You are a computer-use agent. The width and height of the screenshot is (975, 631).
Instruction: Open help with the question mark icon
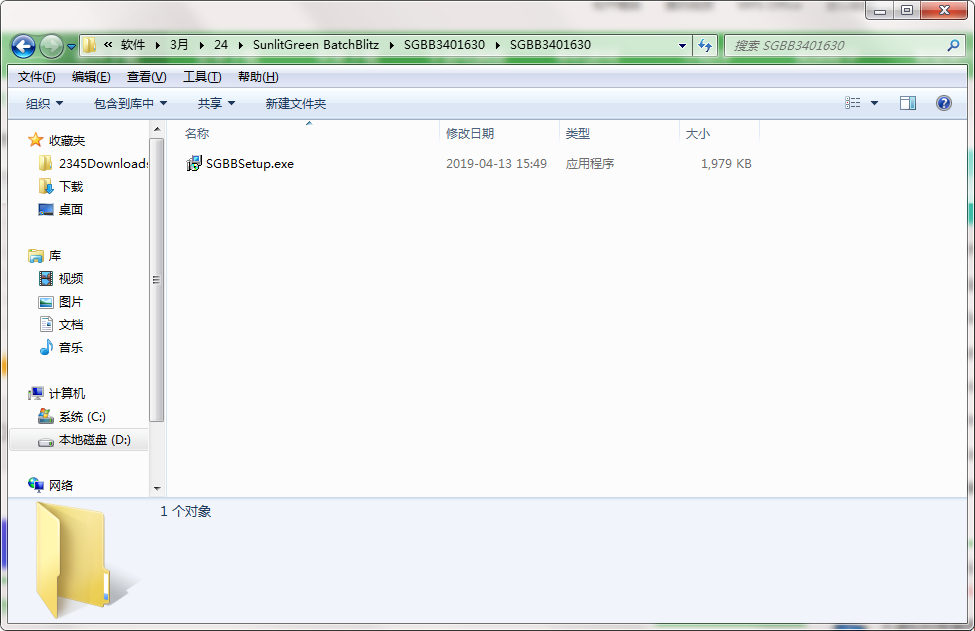tap(943, 103)
